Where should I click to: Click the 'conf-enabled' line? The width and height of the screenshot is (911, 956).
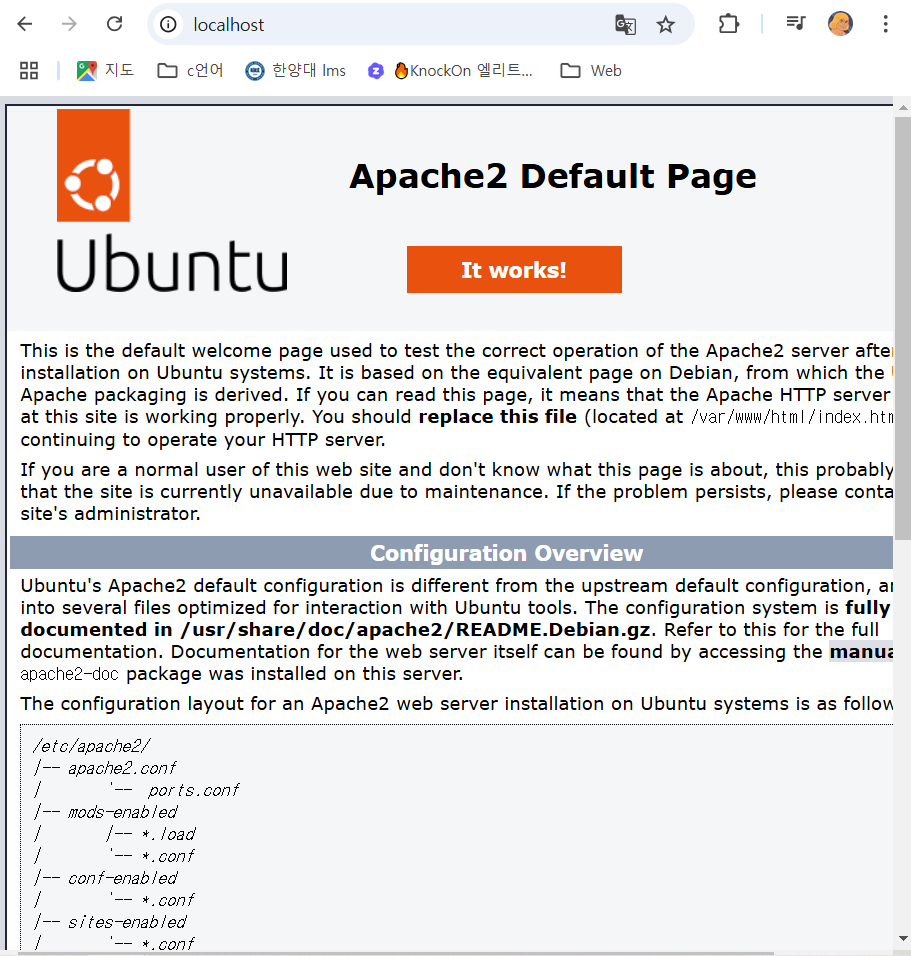(123, 878)
